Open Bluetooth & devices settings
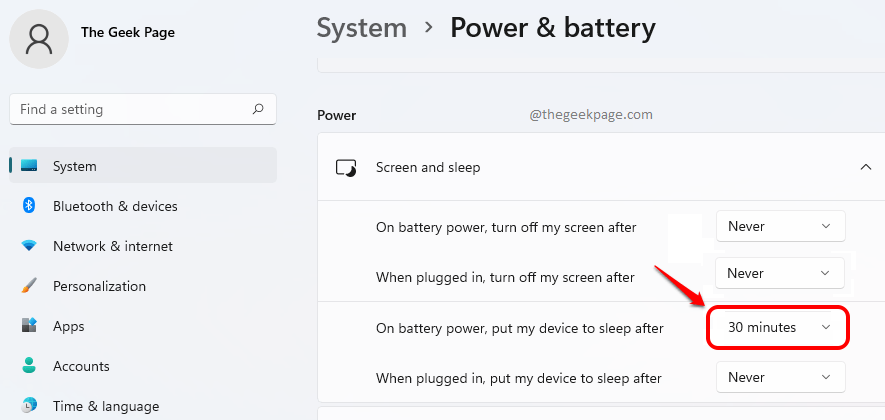This screenshot has width=885, height=420. [115, 206]
